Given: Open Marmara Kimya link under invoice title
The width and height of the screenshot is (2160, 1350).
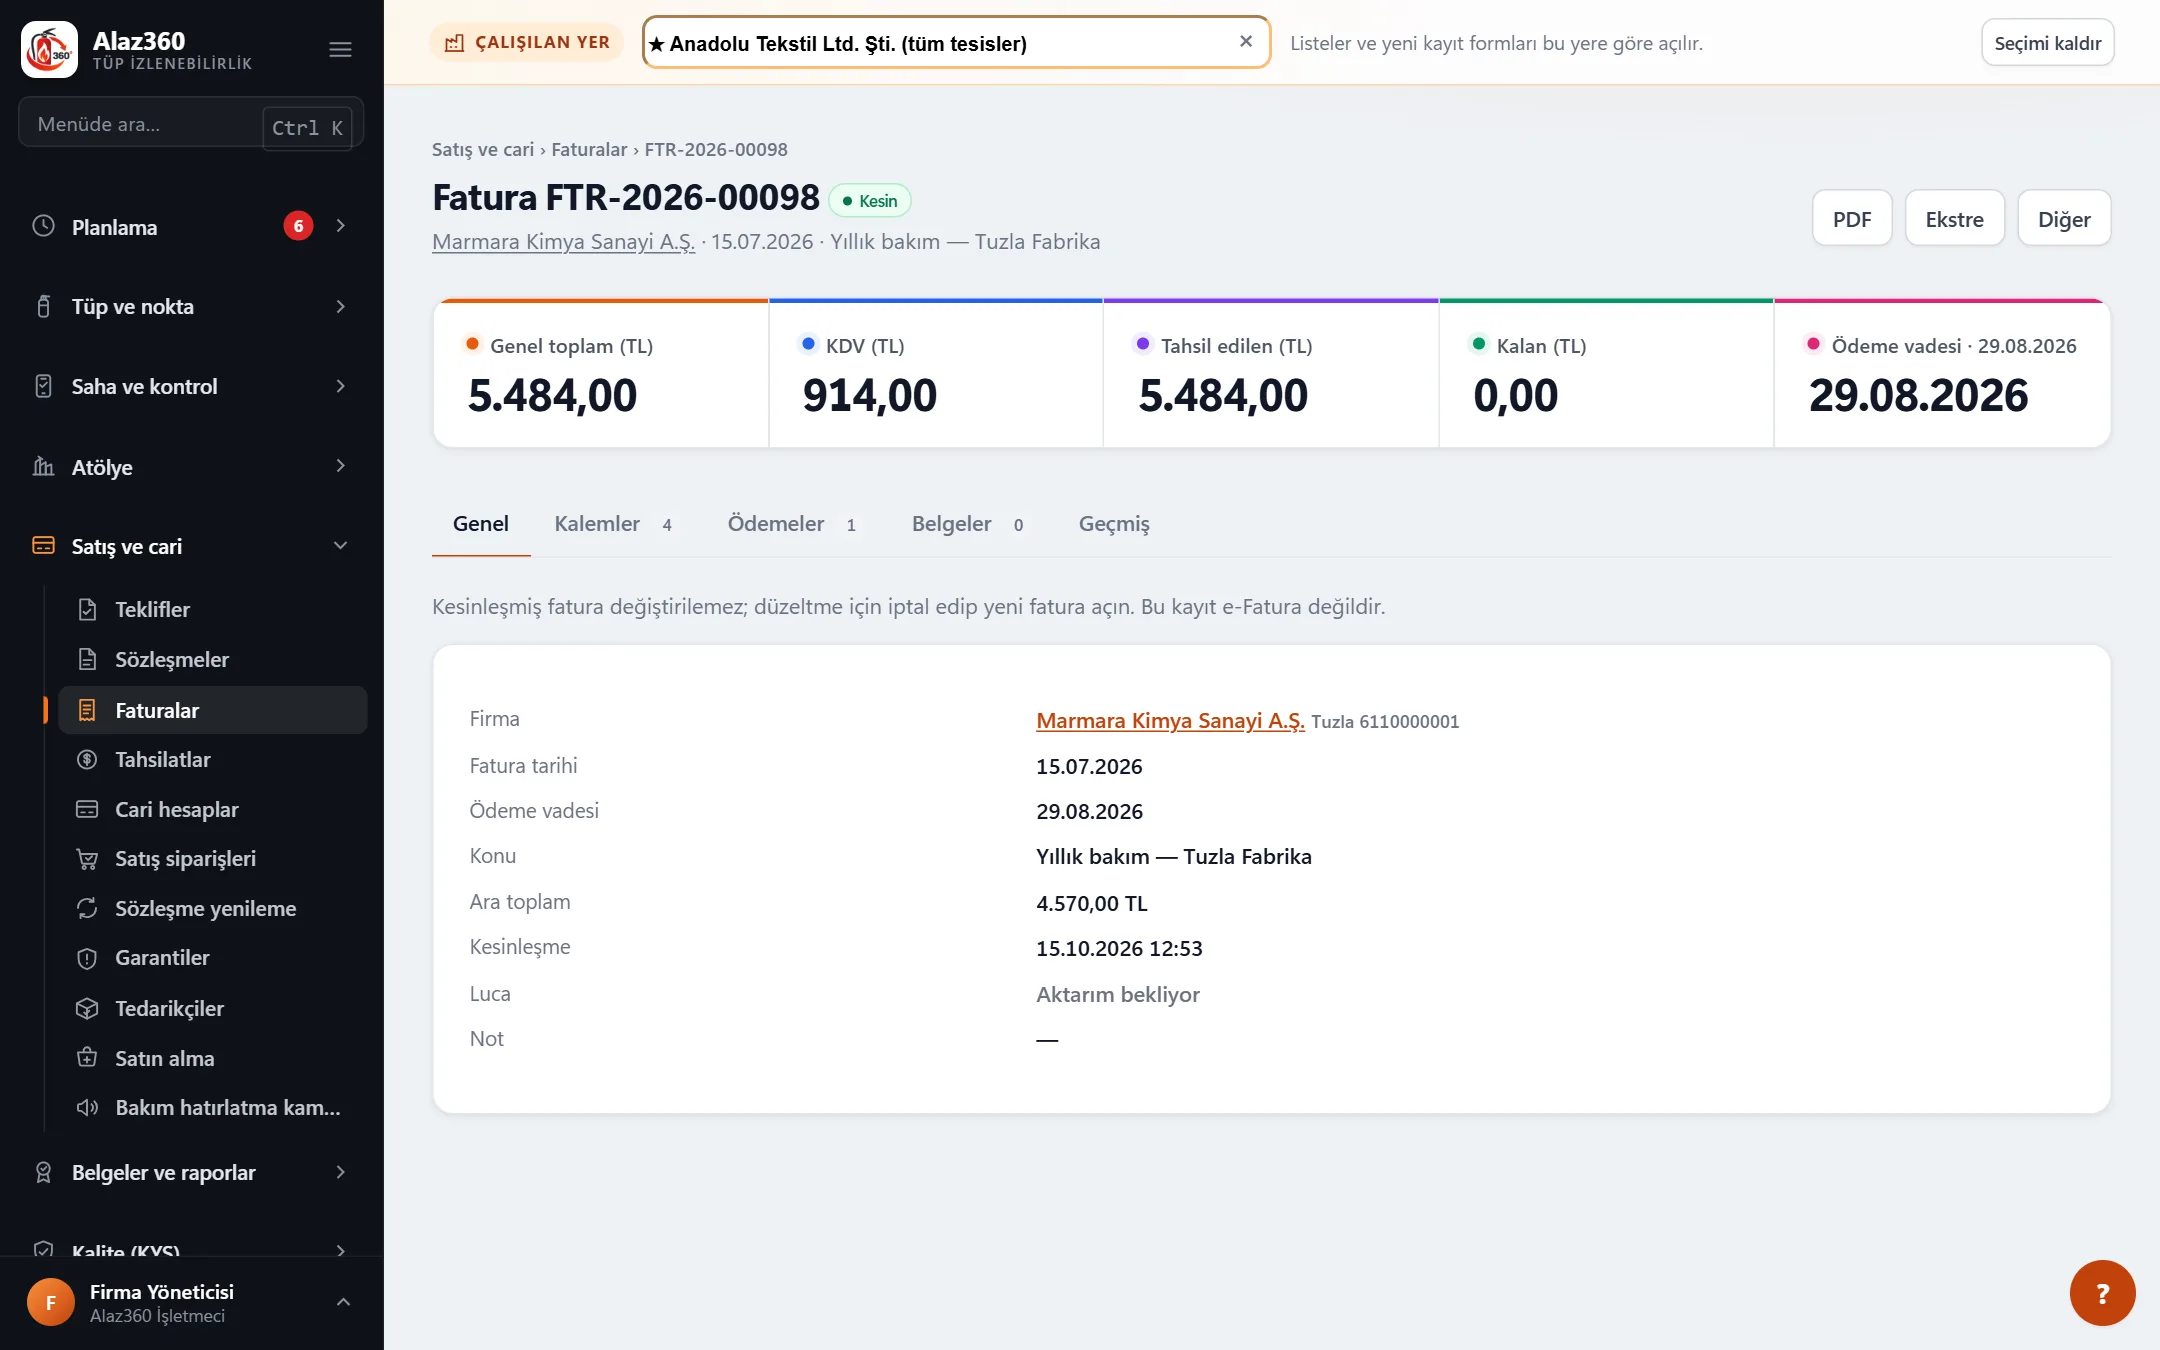Looking at the screenshot, I should coord(563,242).
